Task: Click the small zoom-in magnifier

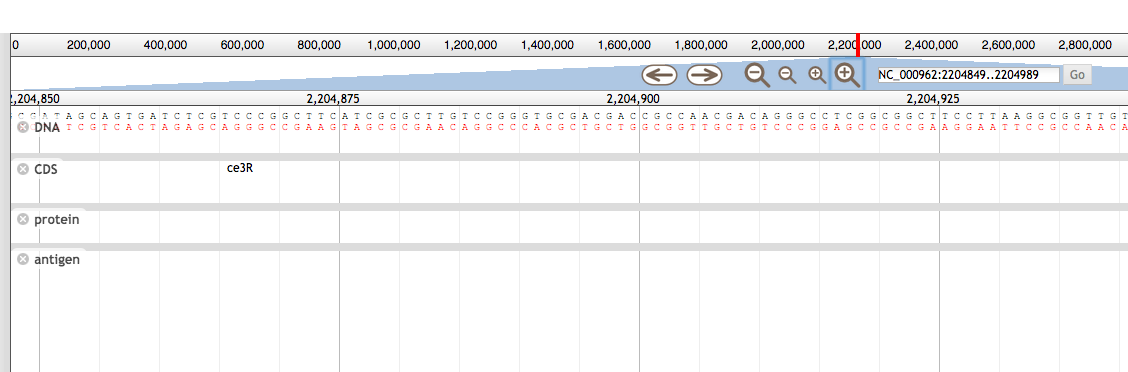Action: coord(817,75)
